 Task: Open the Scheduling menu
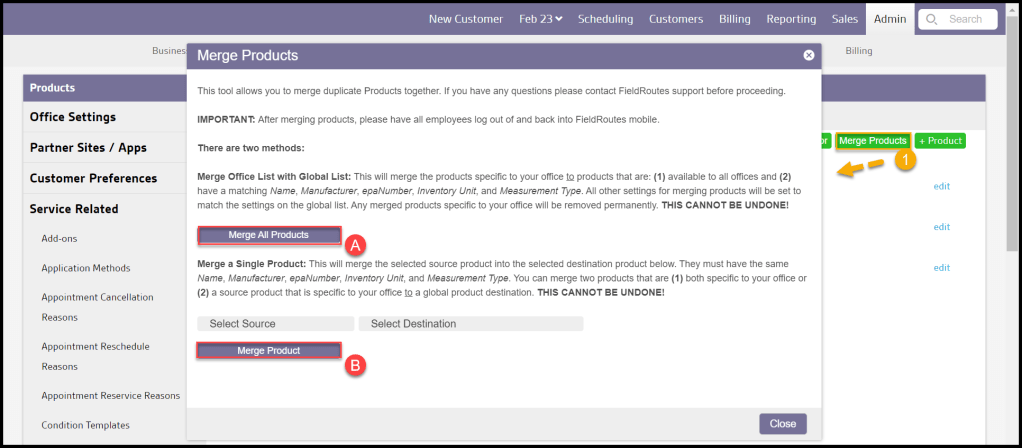click(605, 19)
